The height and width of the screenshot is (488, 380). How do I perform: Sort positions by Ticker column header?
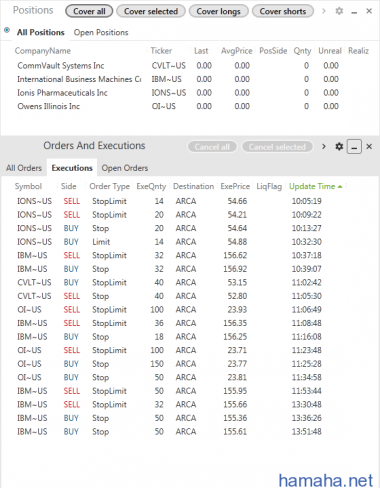[x=161, y=51]
